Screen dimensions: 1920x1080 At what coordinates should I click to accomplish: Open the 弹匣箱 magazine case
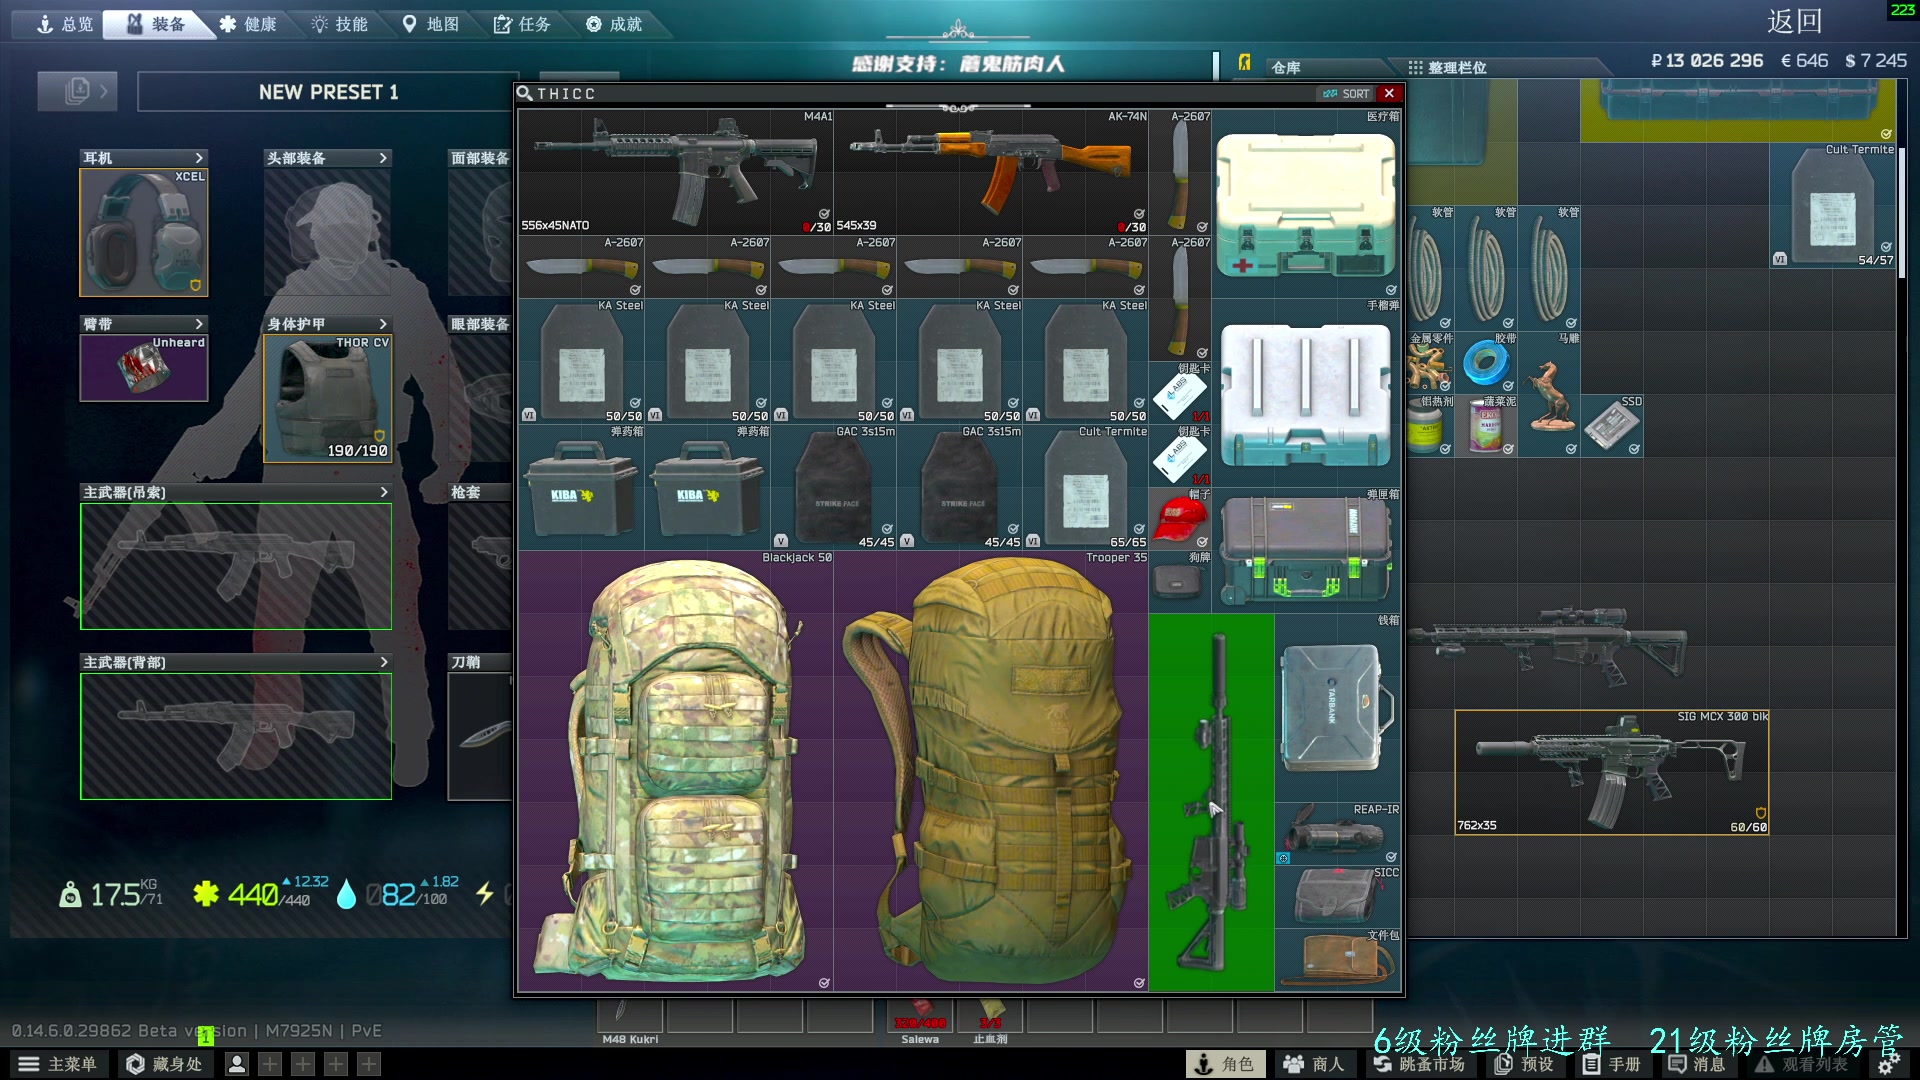click(x=1306, y=550)
